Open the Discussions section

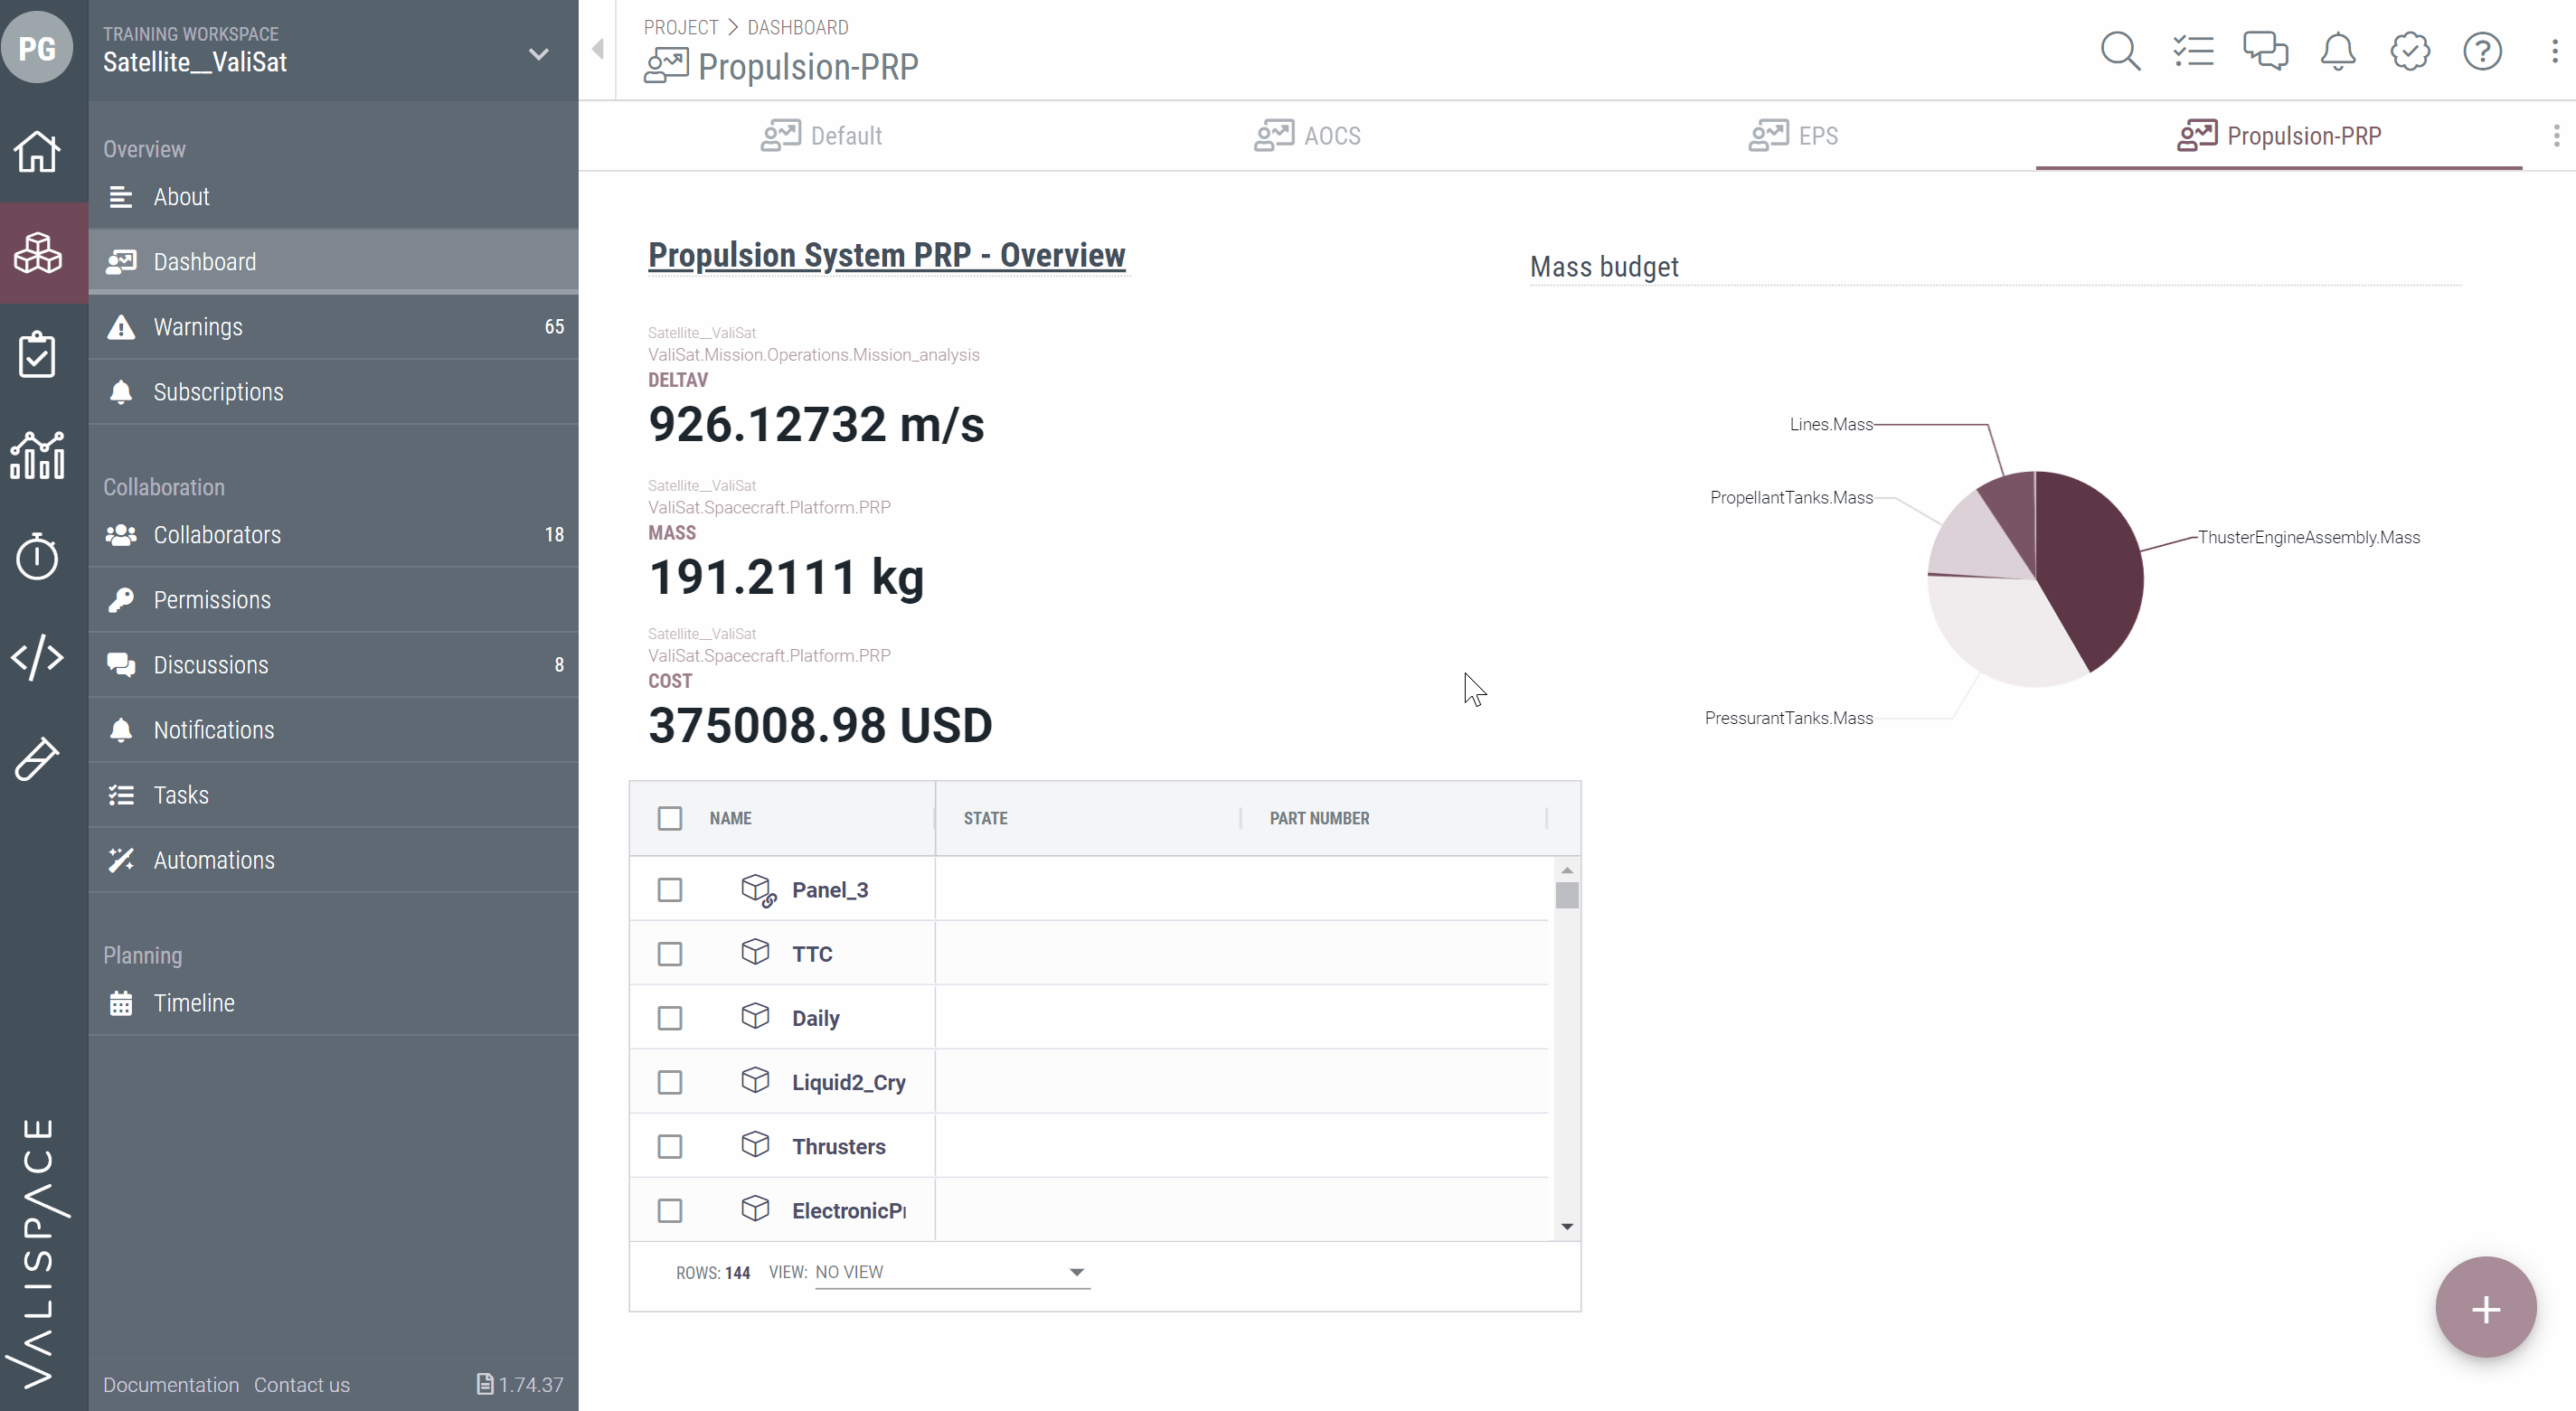(x=209, y=663)
